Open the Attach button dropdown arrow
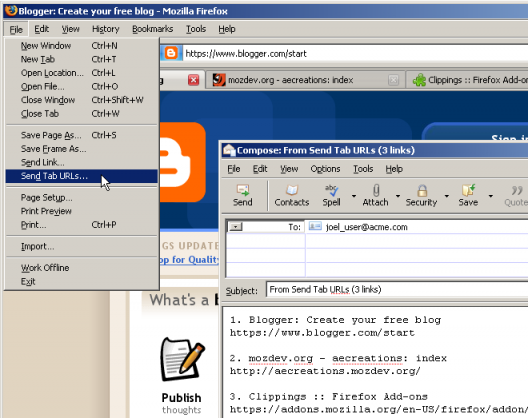528x418 pixels. [x=398, y=196]
